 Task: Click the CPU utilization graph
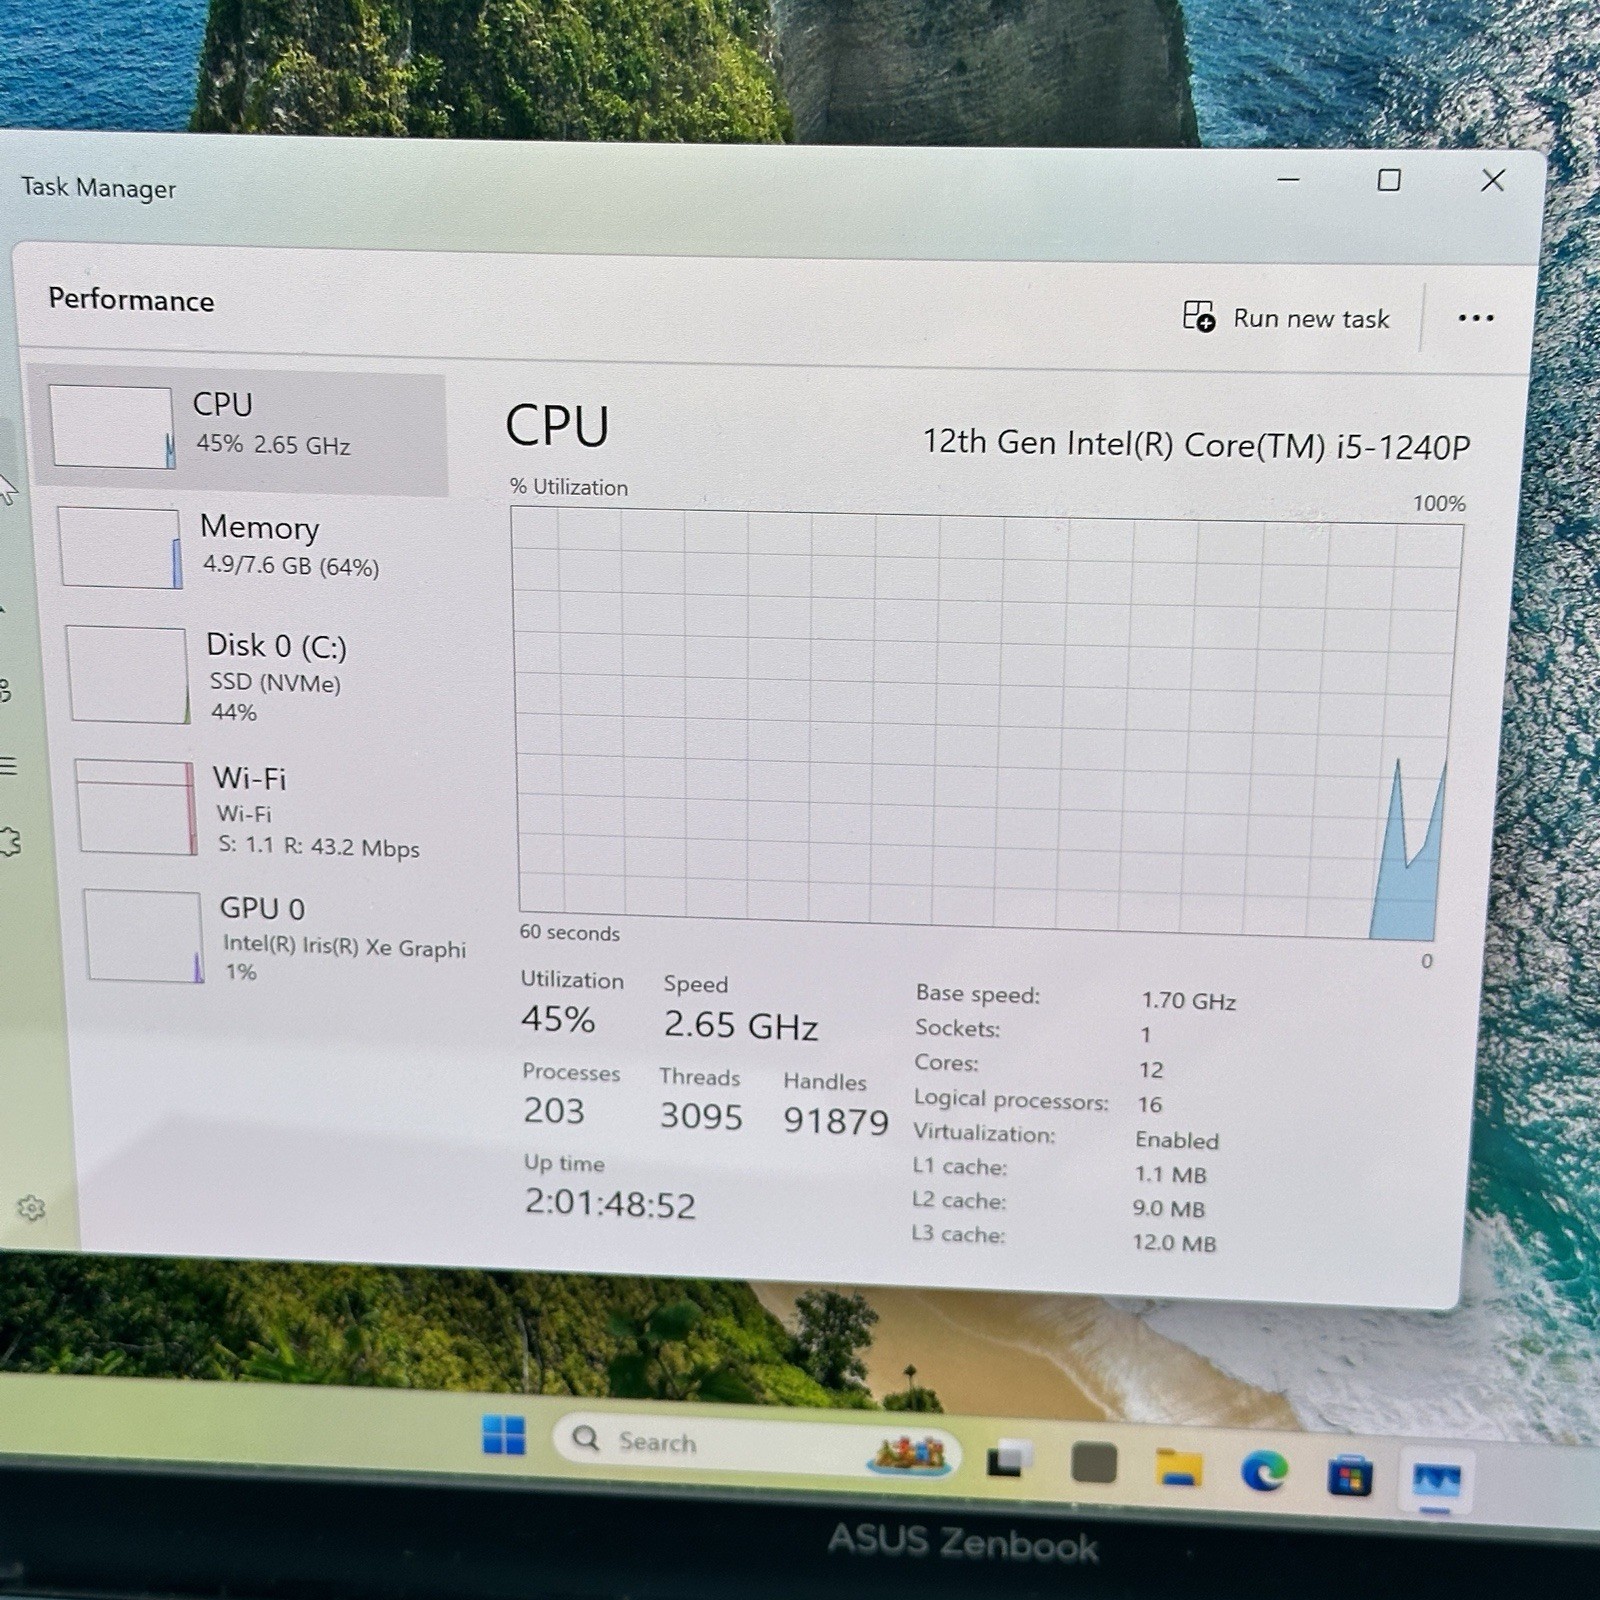[985, 725]
